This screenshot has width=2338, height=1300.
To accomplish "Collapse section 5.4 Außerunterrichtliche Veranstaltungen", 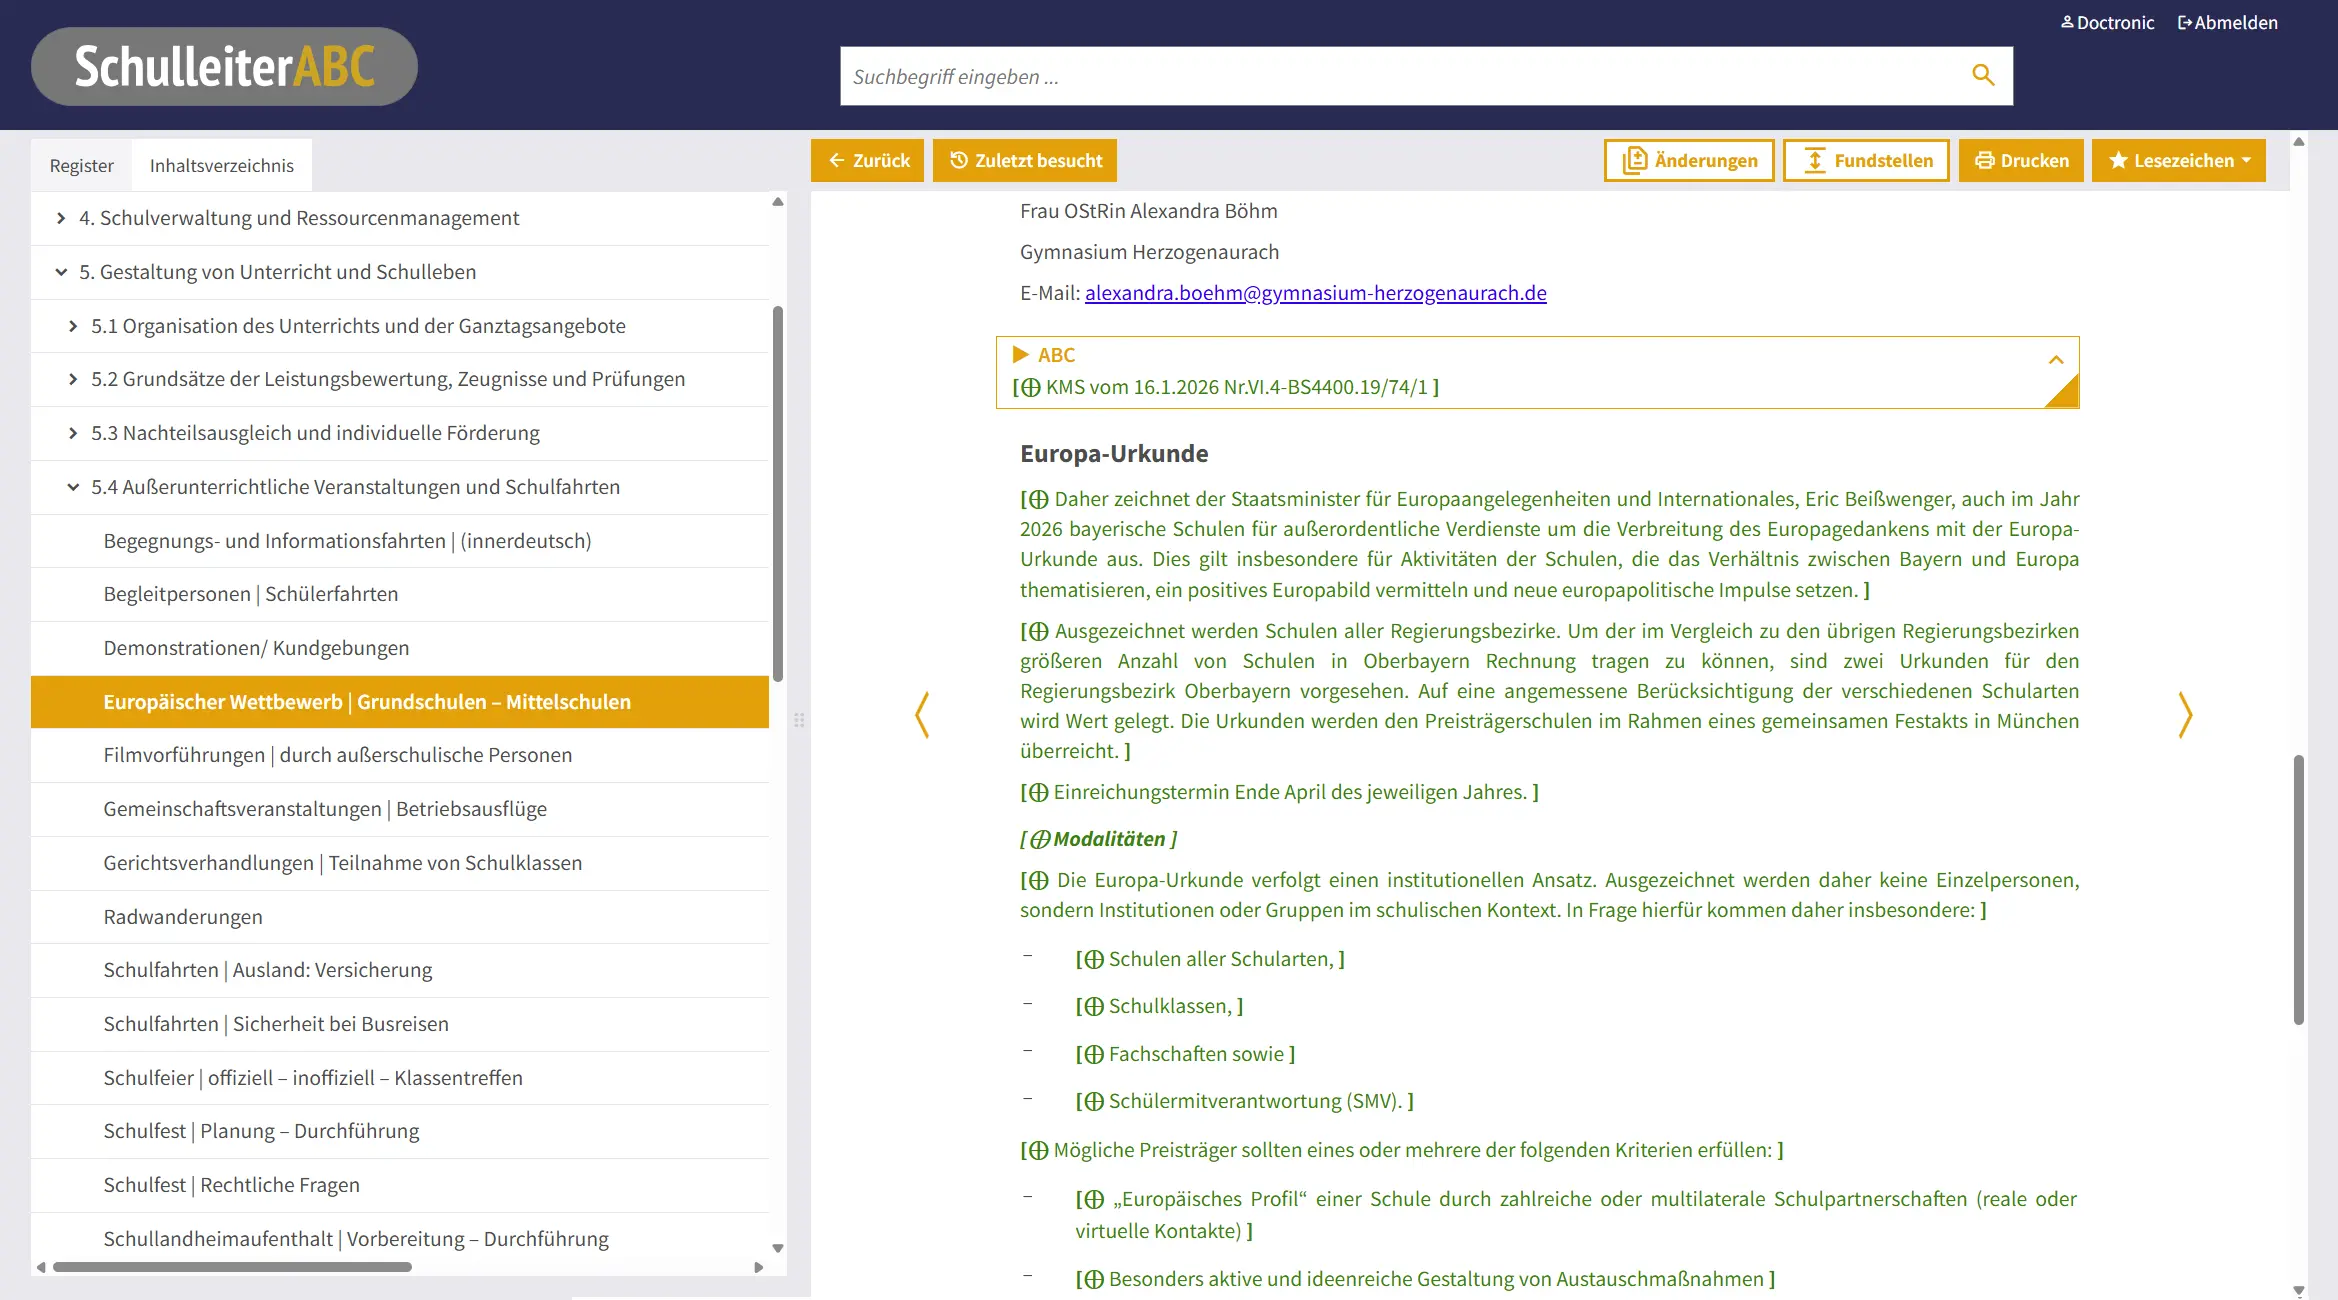I will [x=73, y=487].
